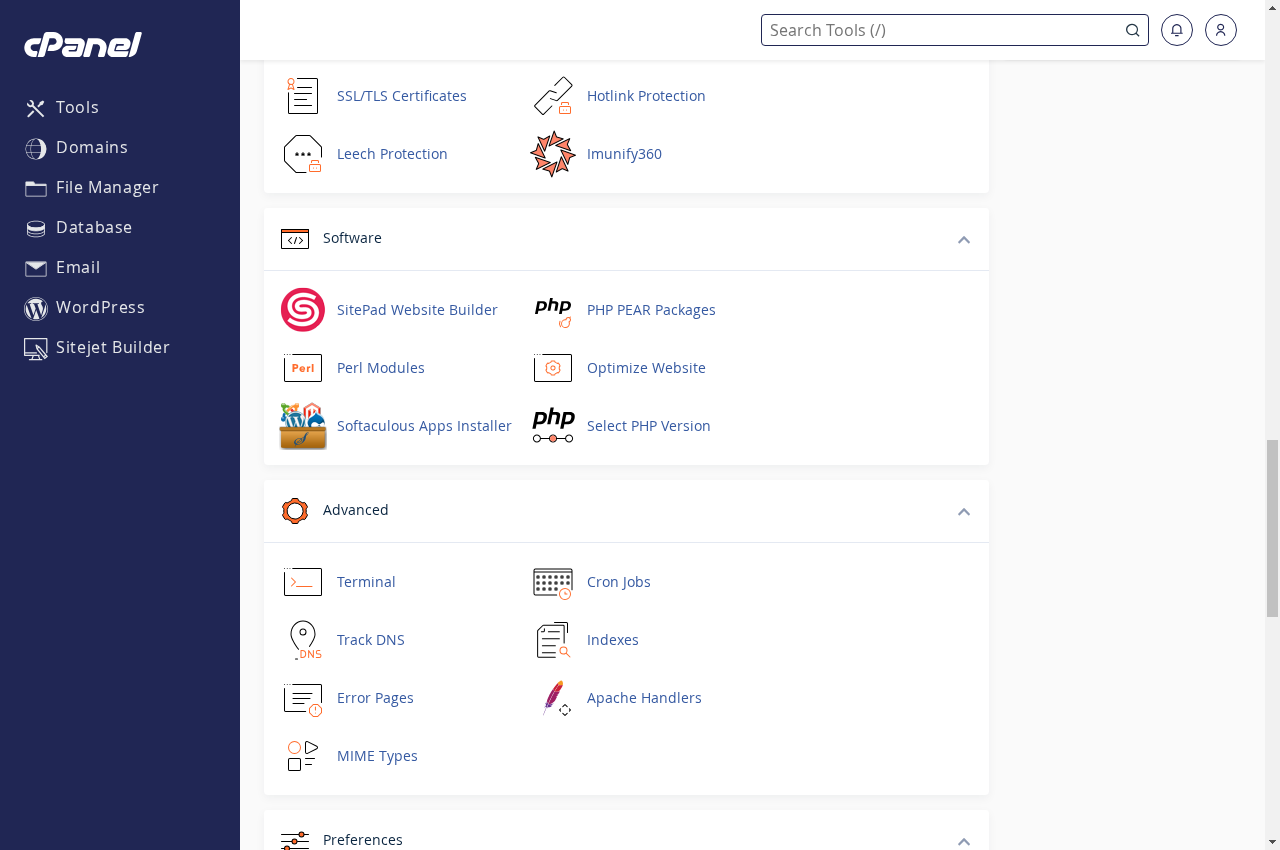Click the Select PHP Version icon
The height and width of the screenshot is (850, 1280).
pyautogui.click(x=553, y=426)
